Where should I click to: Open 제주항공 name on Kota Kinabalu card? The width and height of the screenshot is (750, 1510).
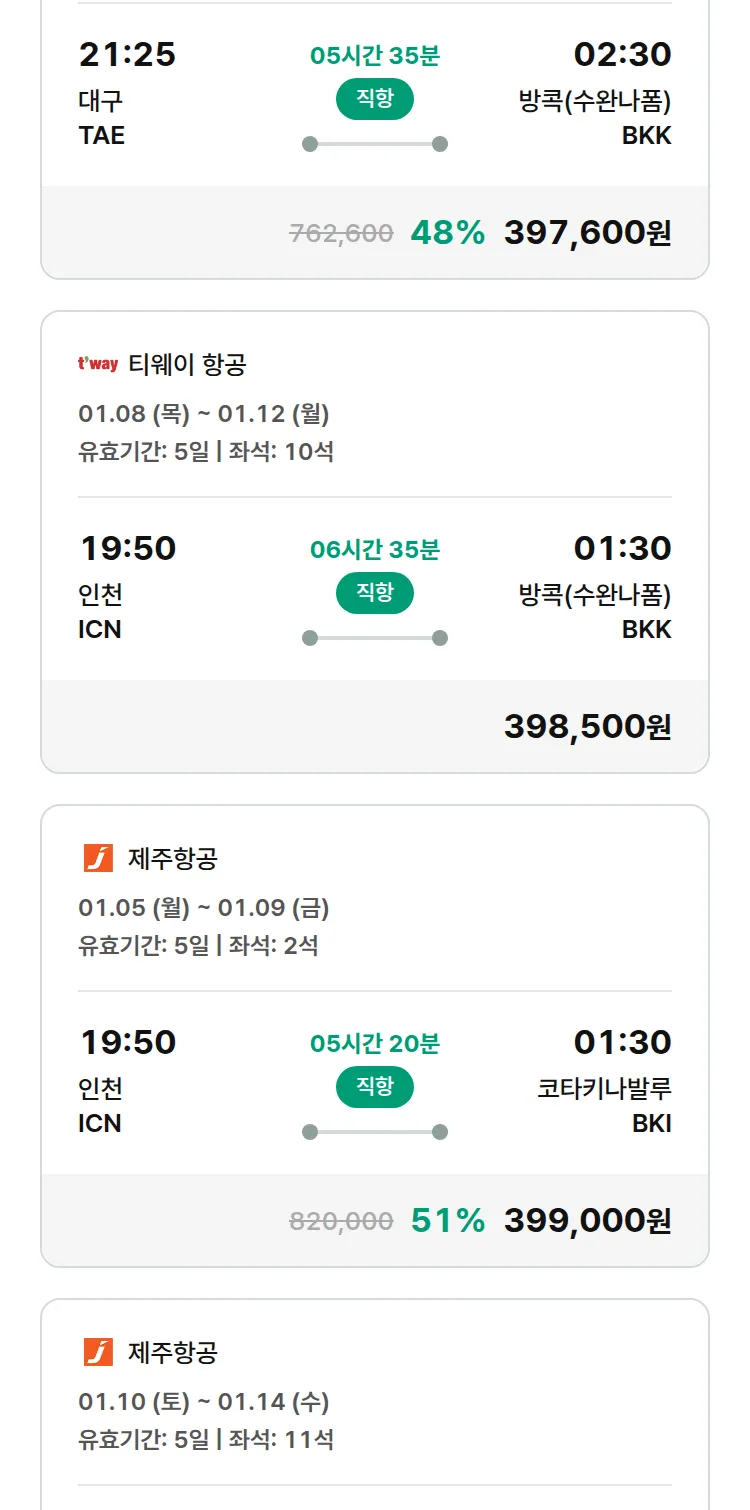[x=173, y=858]
